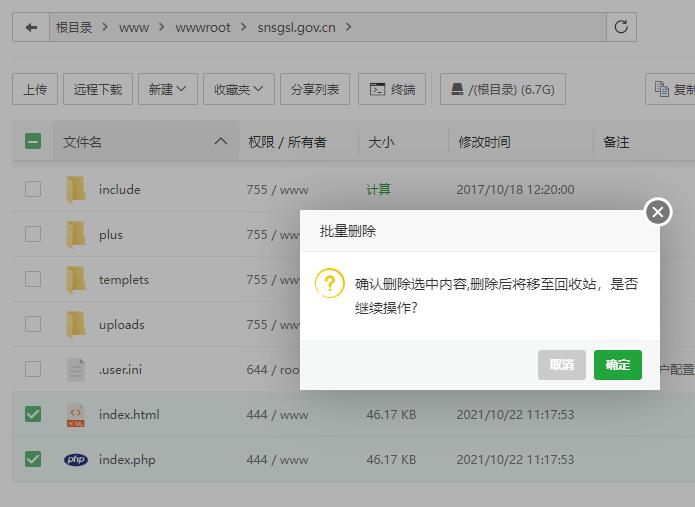Check the plus folder checkbox

pyautogui.click(x=33, y=234)
